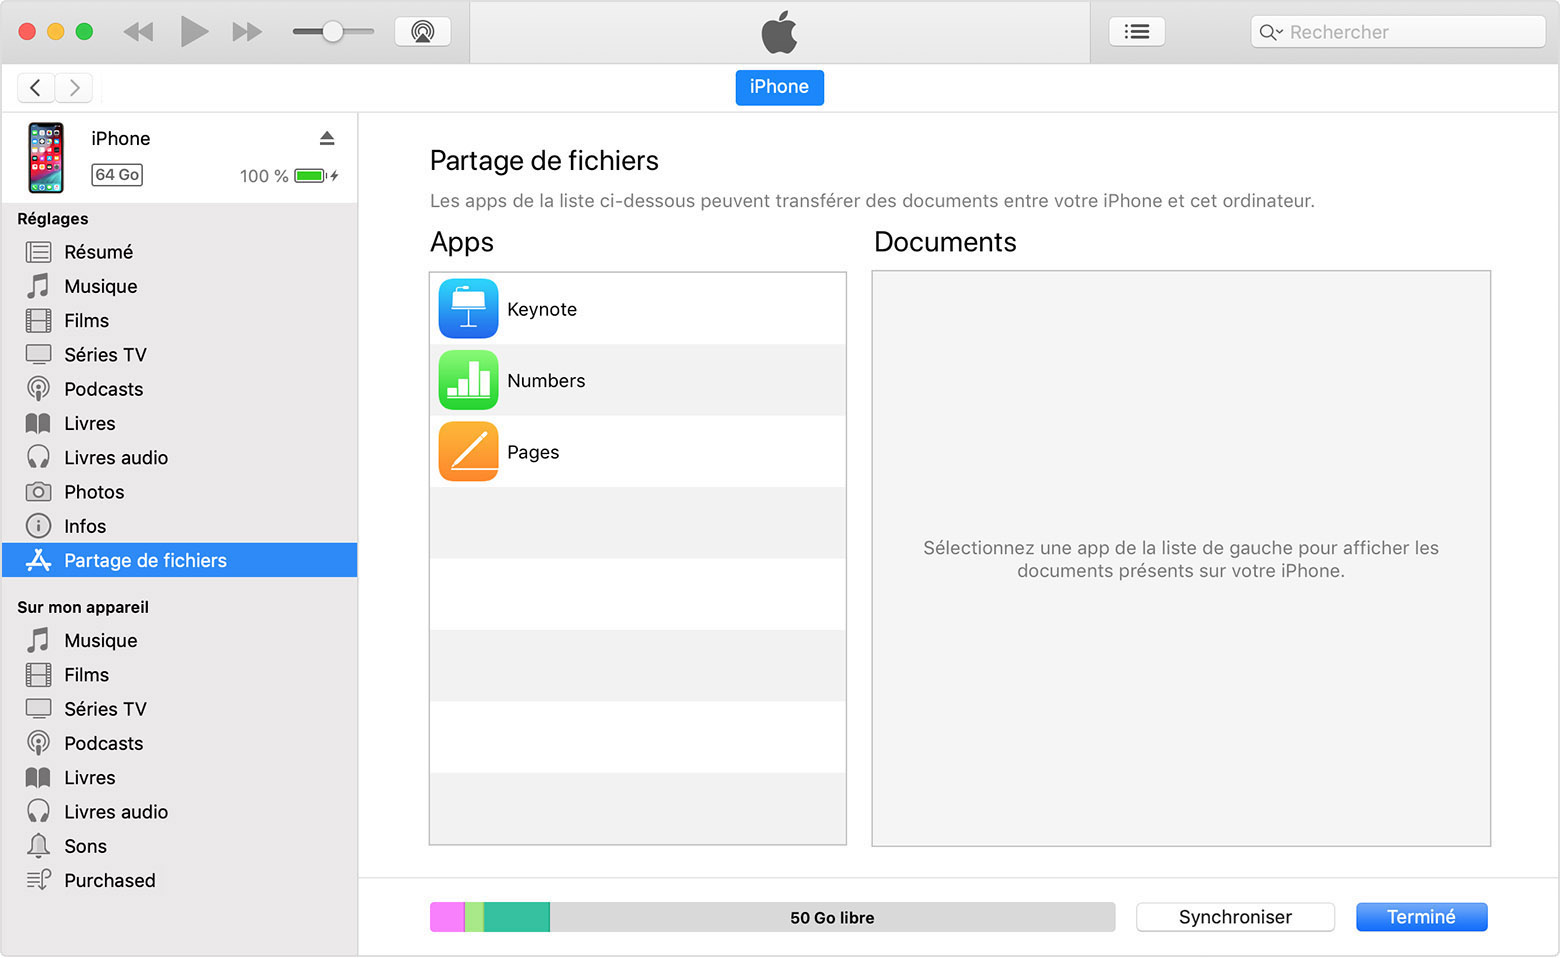Open Films under Réglages
The width and height of the screenshot is (1560, 958).
tap(180, 321)
